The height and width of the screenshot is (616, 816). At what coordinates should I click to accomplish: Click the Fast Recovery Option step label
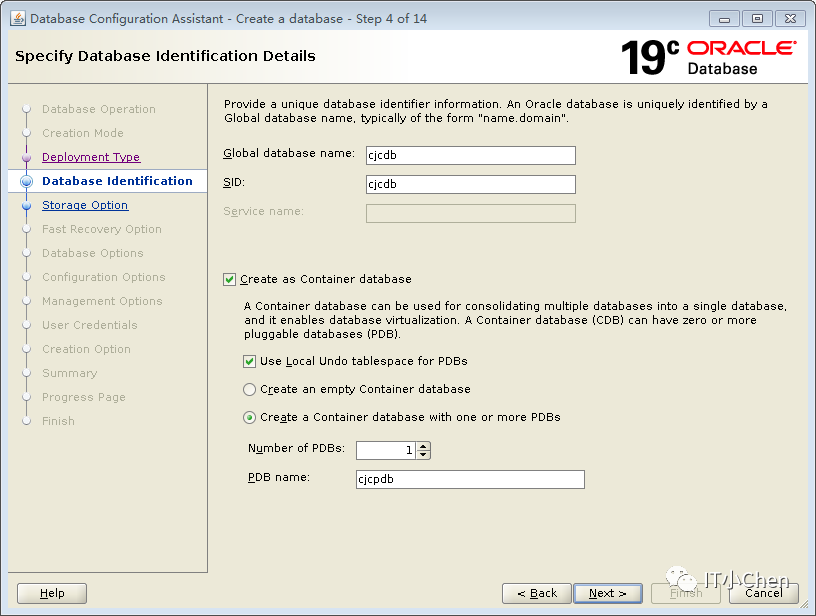(102, 229)
